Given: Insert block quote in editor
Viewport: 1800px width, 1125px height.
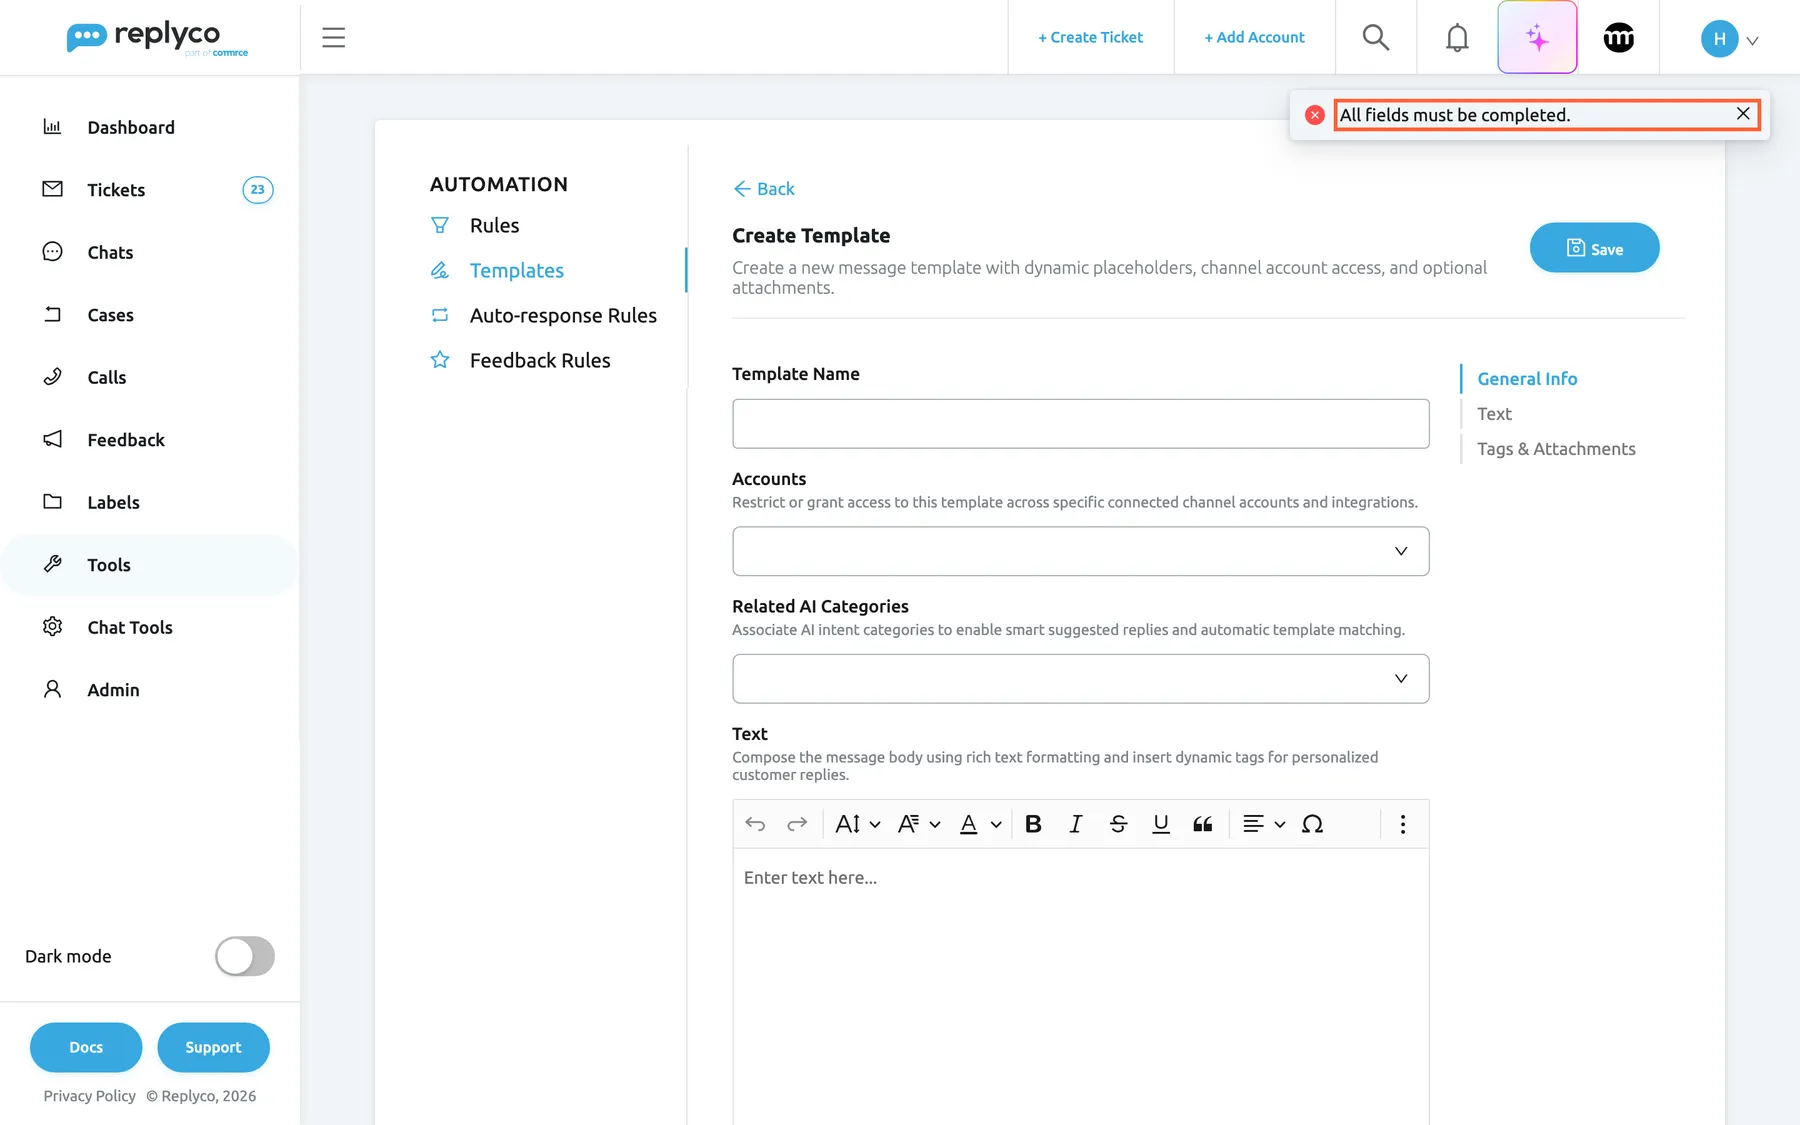Looking at the screenshot, I should pos(1202,824).
